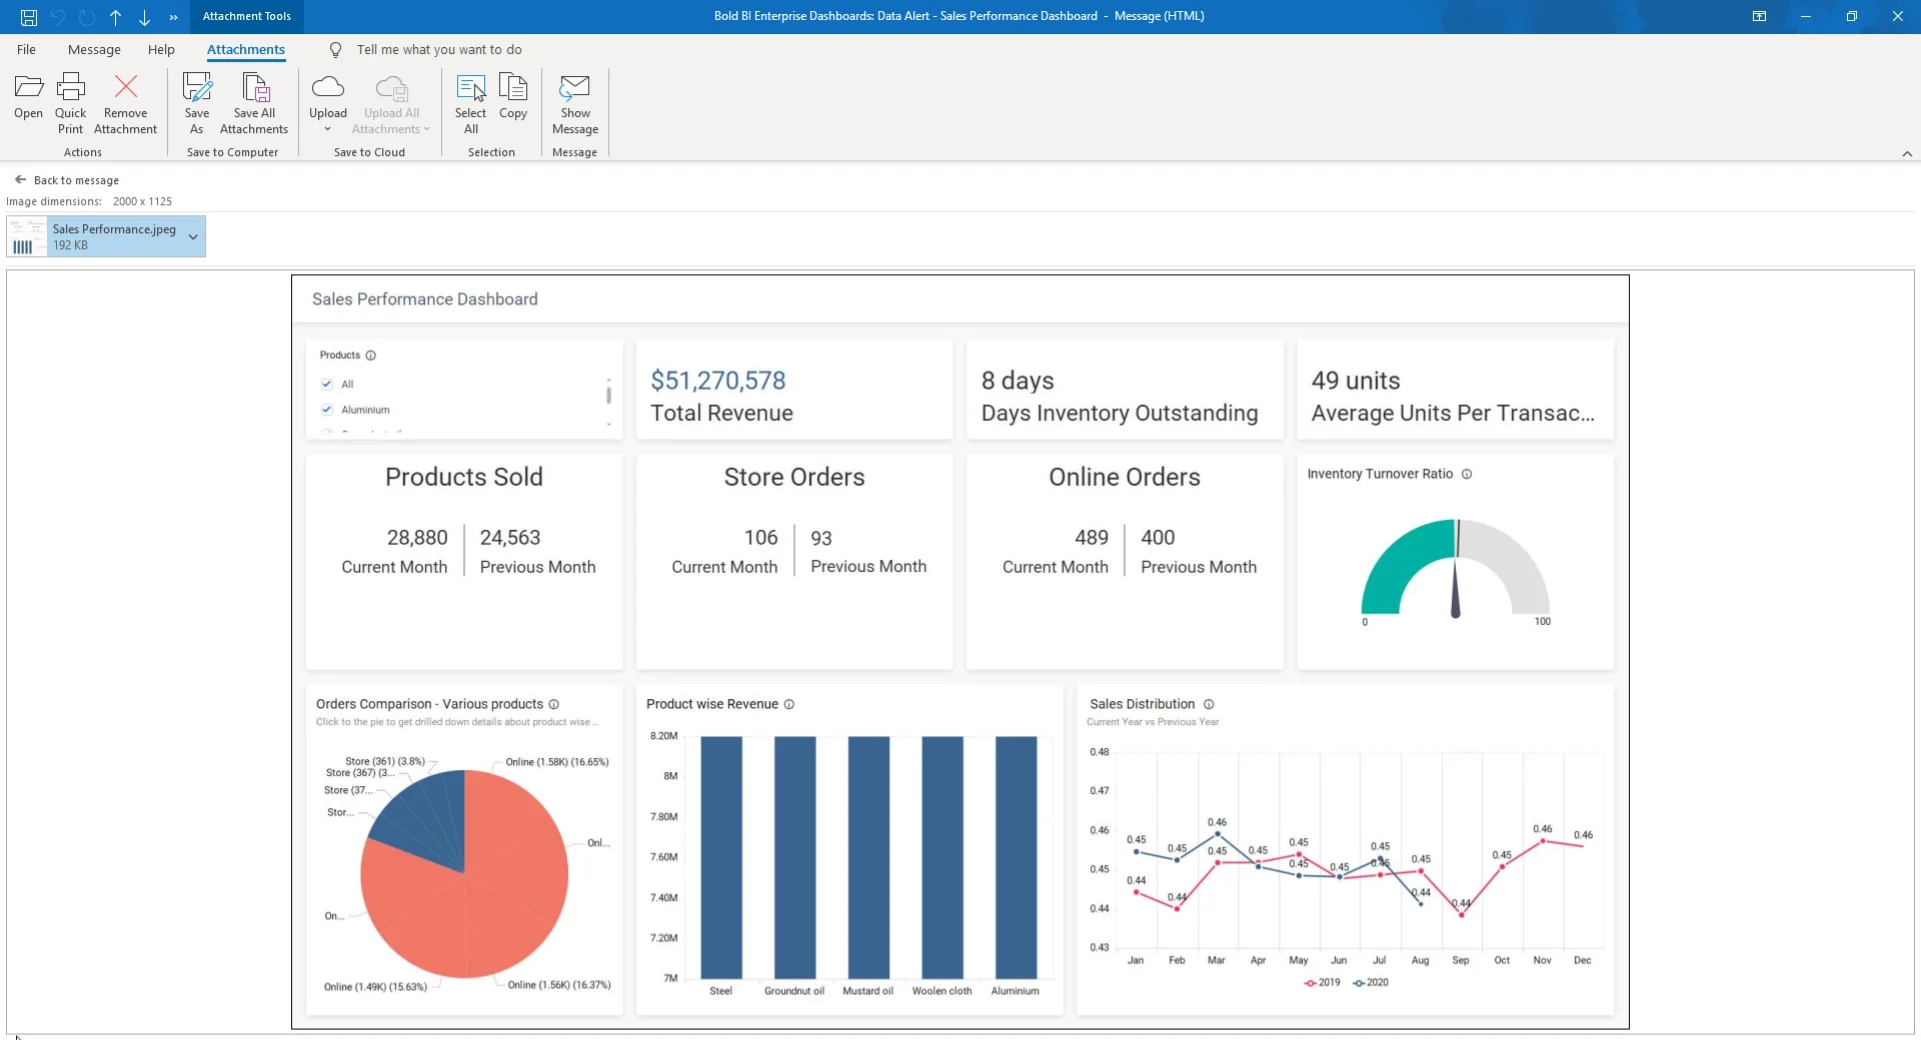1921x1040 pixels.
Task: Switch to the Message tab
Action: [x=94, y=49]
